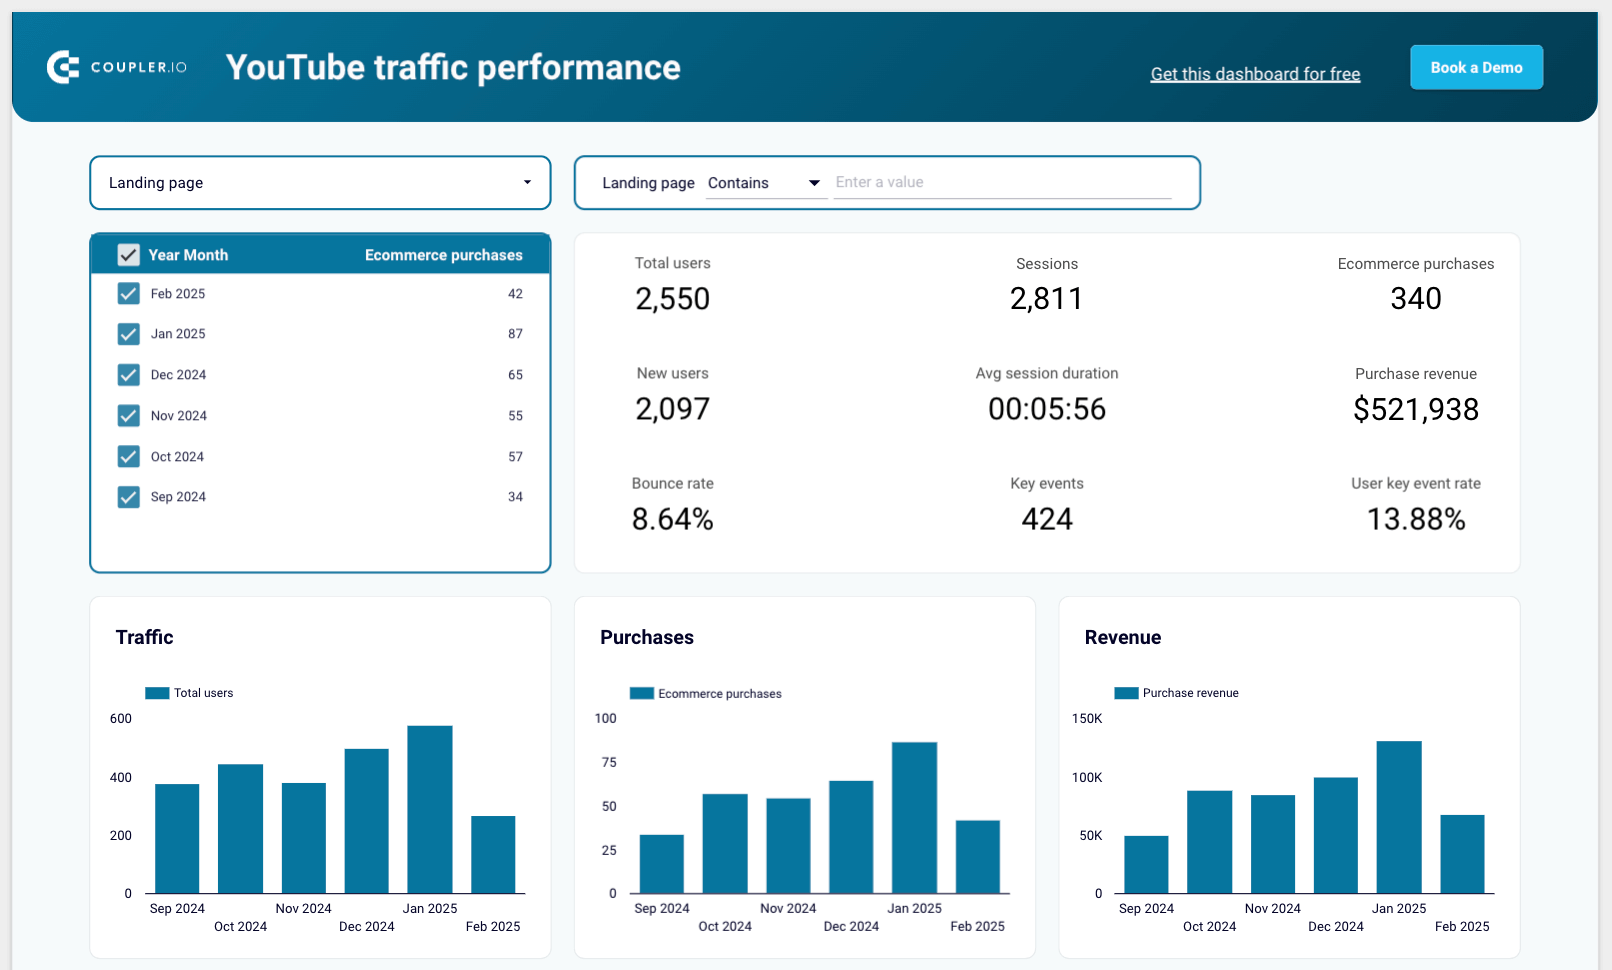Viewport: 1612px width, 970px height.
Task: Click the Total users metric value
Action: [x=672, y=298]
